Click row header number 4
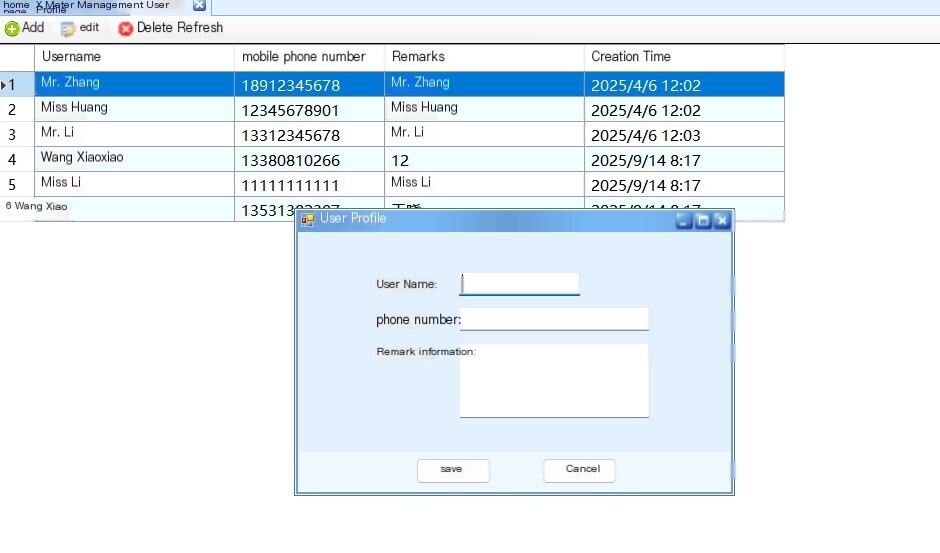The image size is (940, 553). [17, 160]
